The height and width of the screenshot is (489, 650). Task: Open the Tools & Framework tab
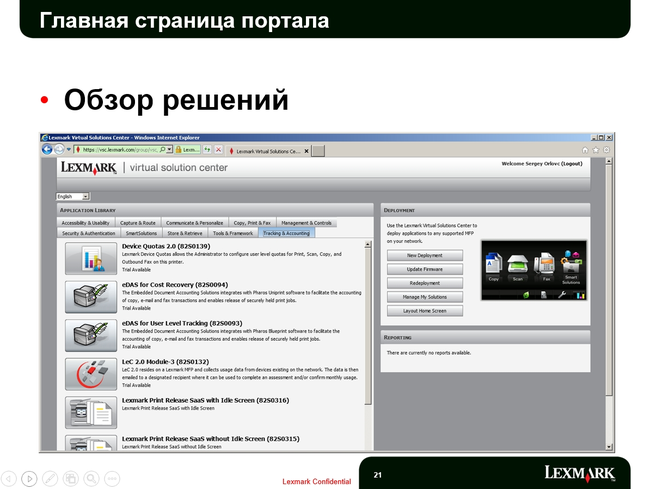(233, 233)
